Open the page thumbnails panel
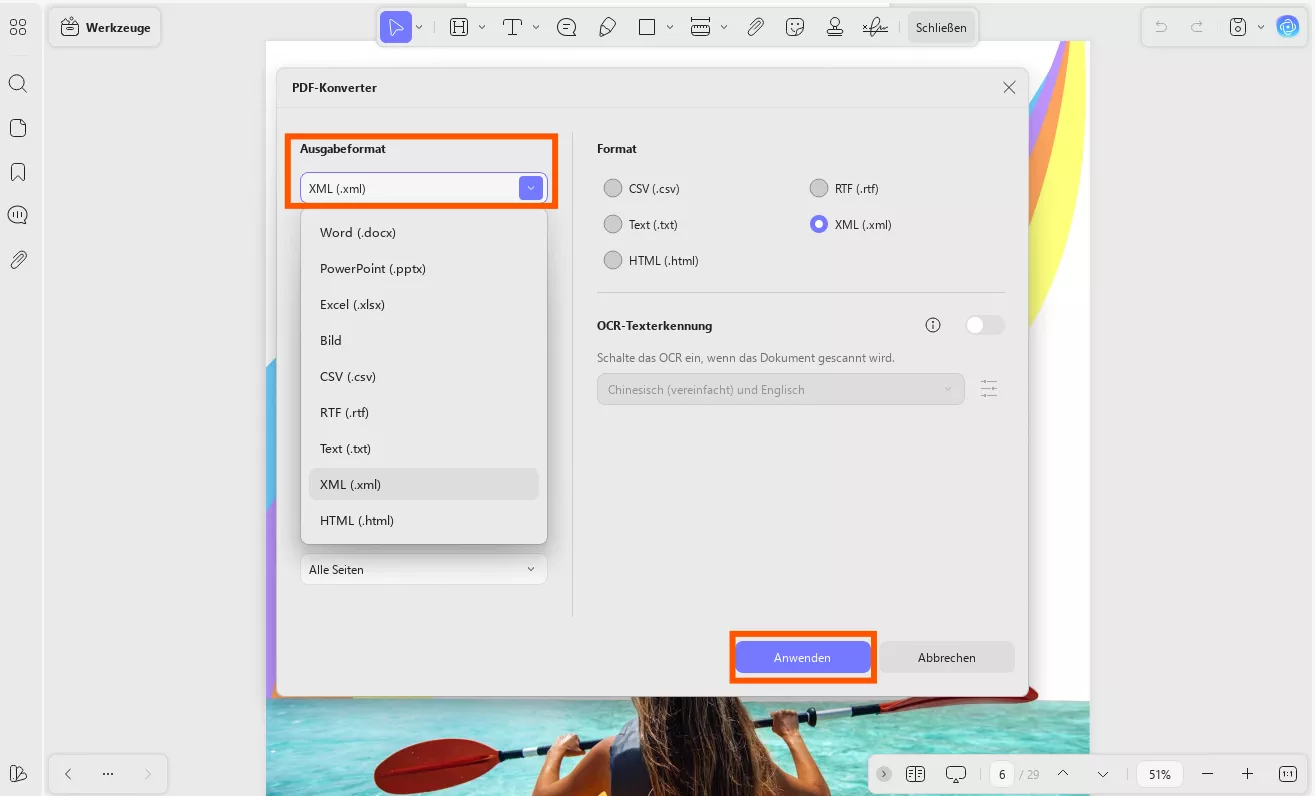Viewport: 1315px width, 796px height. point(18,127)
